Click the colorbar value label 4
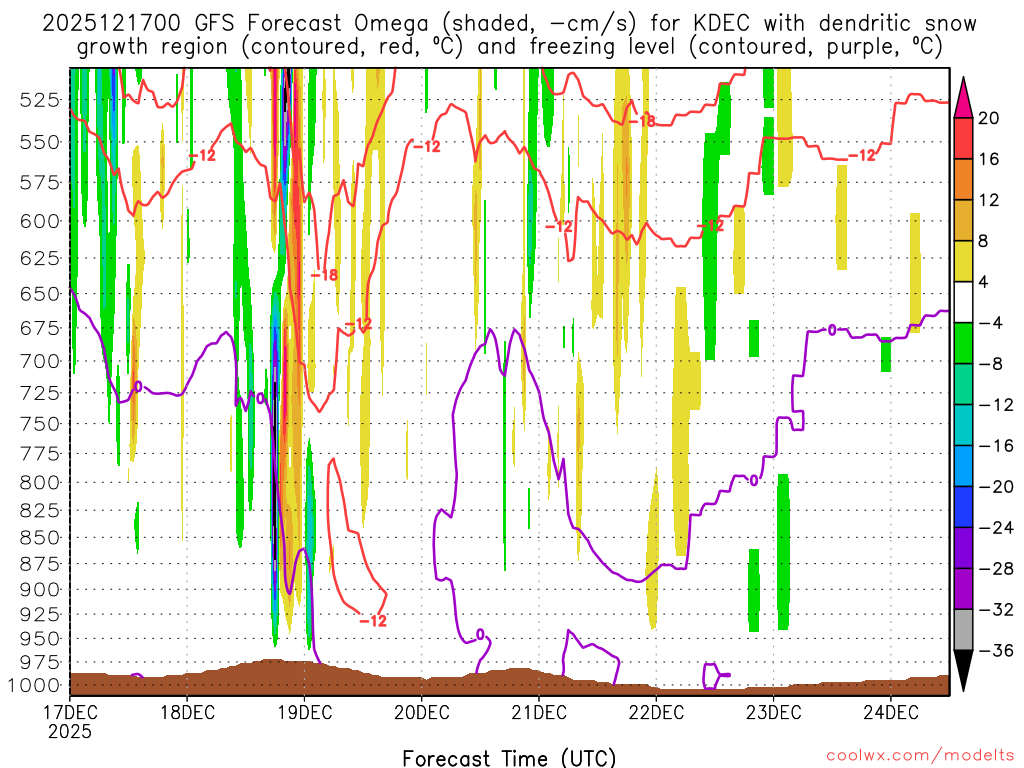The height and width of the screenshot is (768, 1024). point(984,282)
